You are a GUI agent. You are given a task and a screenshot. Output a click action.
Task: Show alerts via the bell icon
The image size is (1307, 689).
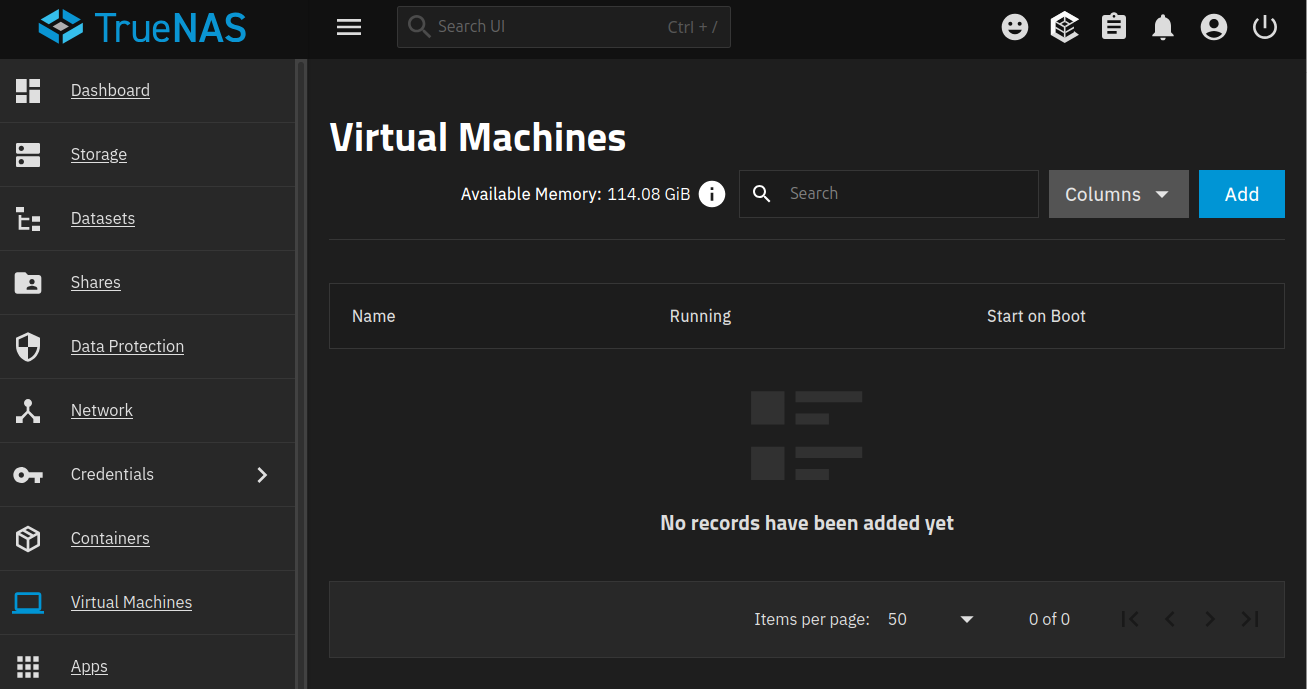coord(1163,27)
